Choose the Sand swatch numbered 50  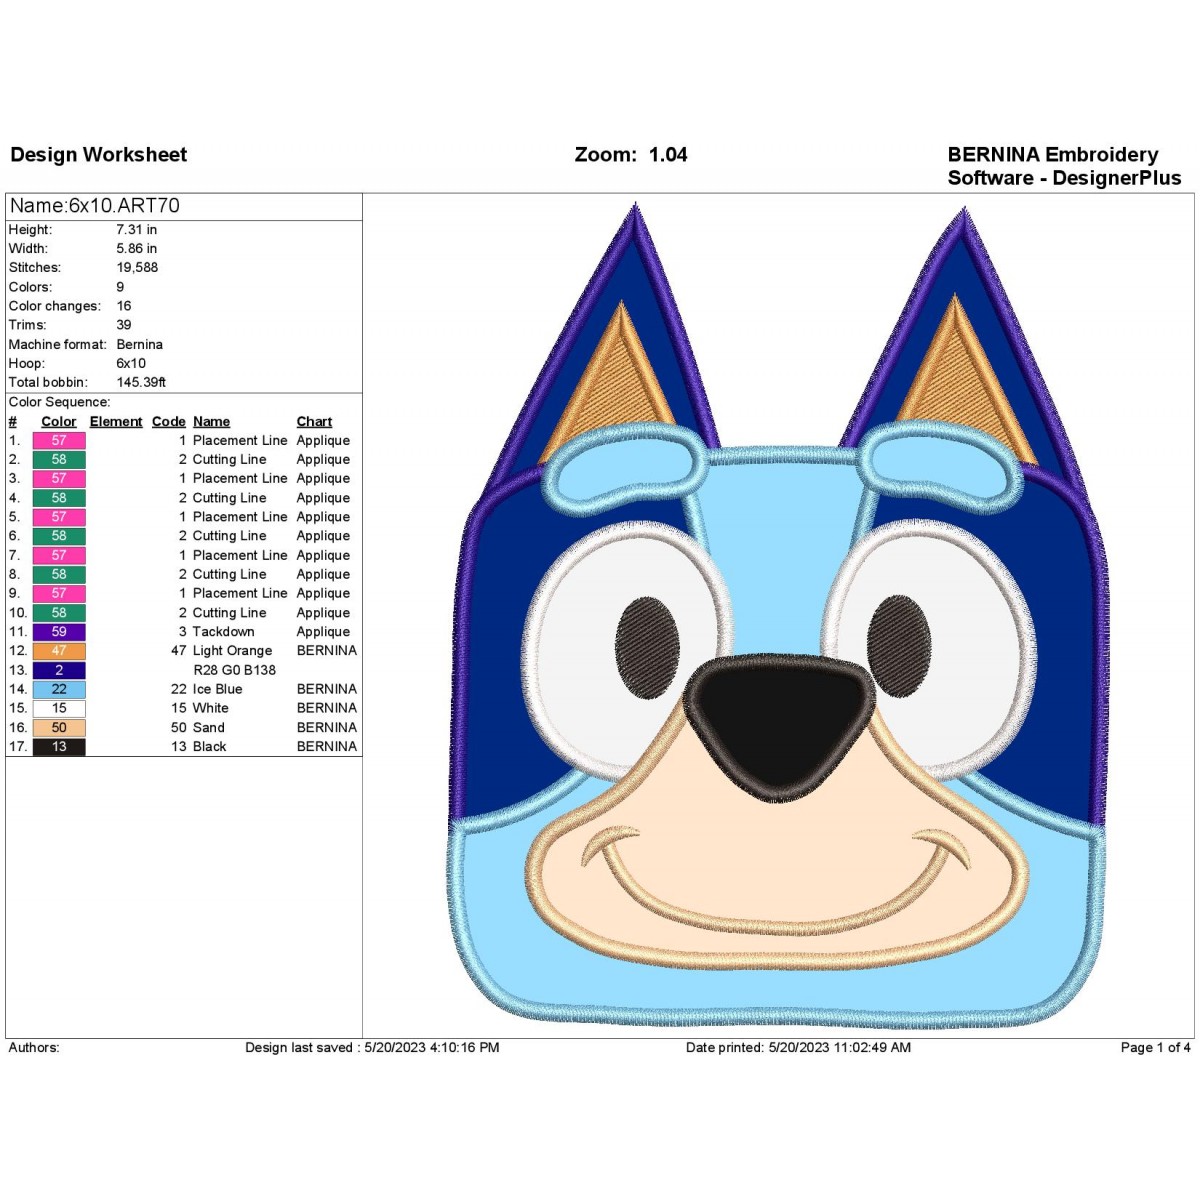pos(59,728)
